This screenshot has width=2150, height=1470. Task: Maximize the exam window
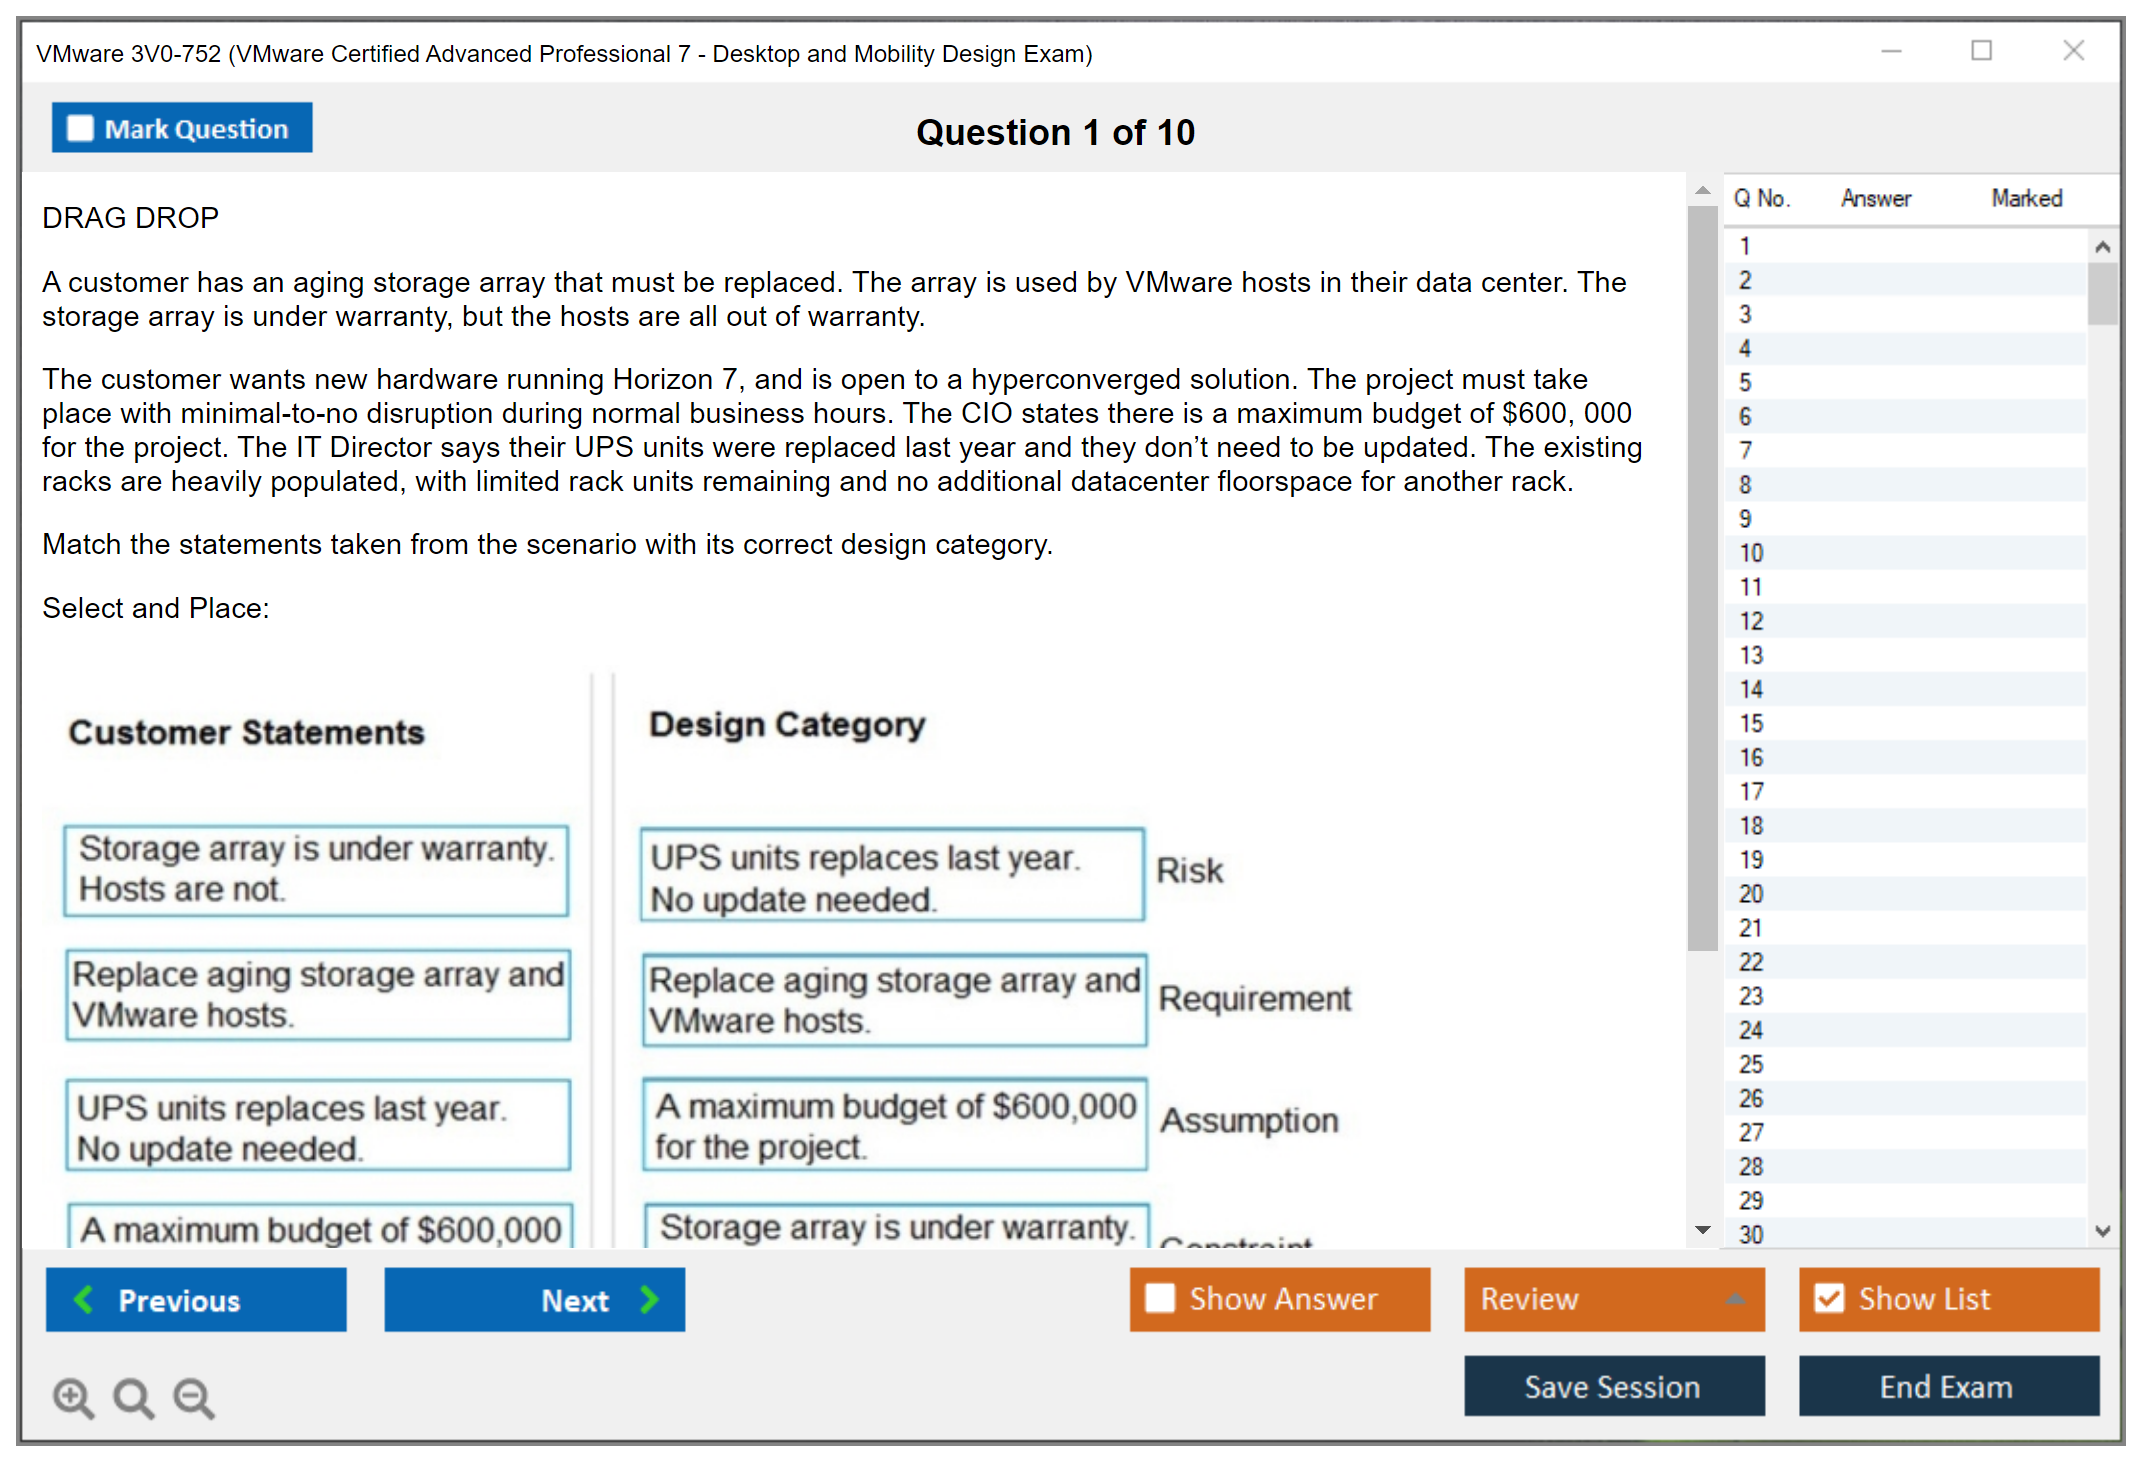pyautogui.click(x=1981, y=51)
